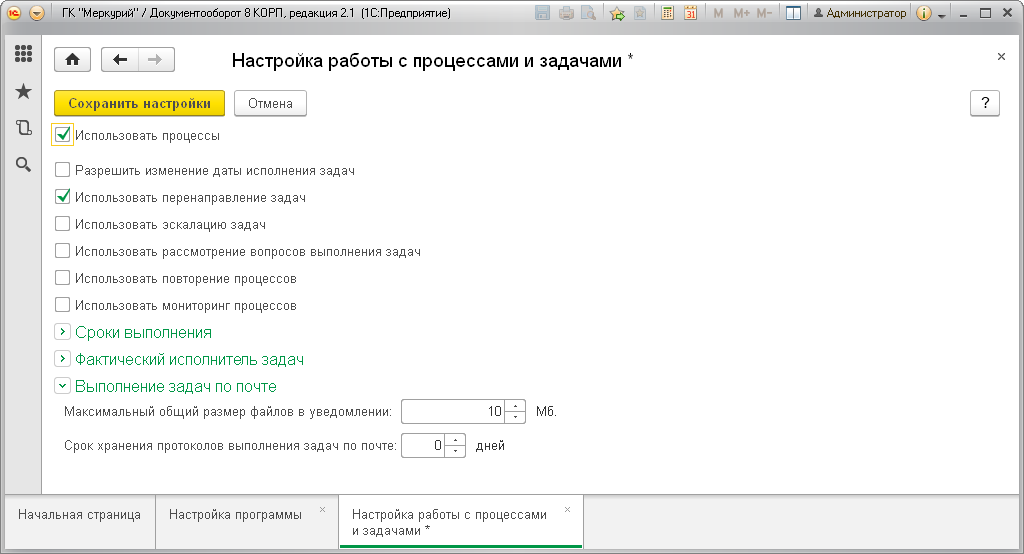Uncheck Использовать процессы checkbox

pyautogui.click(x=62, y=135)
